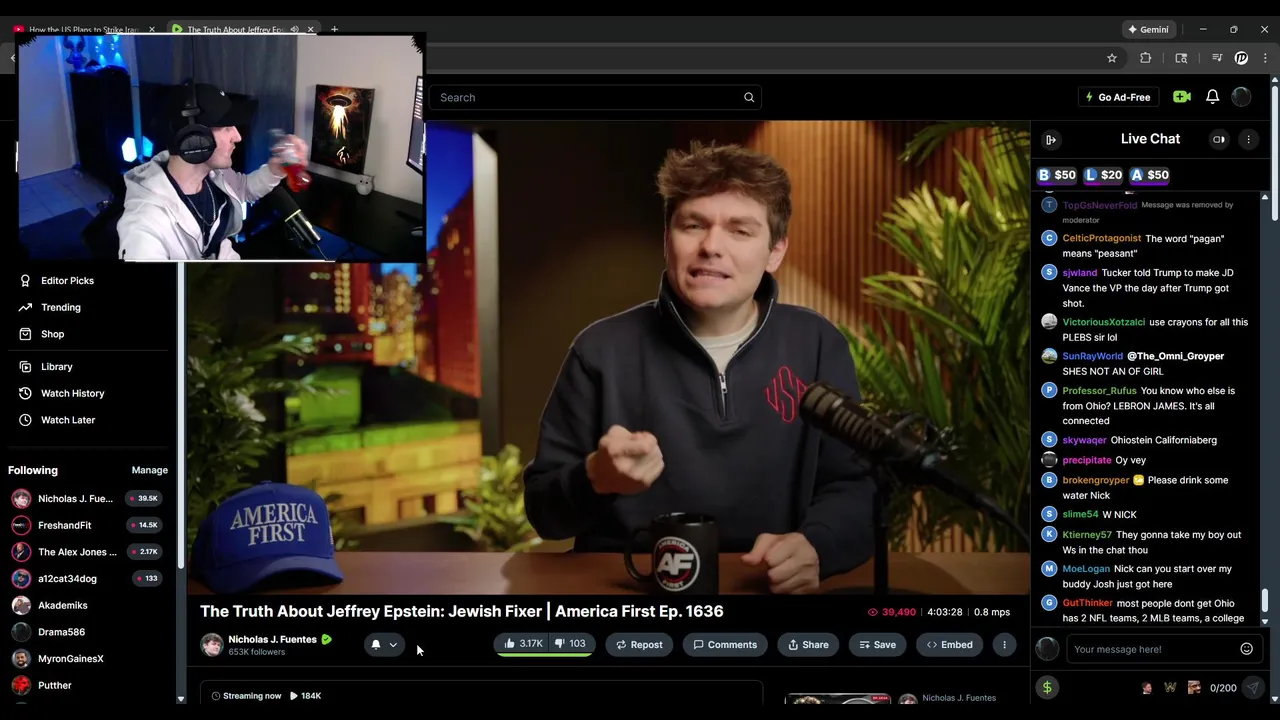This screenshot has height=720, width=1280.
Task: Click the Go Ad-Free button
Action: (x=1116, y=97)
